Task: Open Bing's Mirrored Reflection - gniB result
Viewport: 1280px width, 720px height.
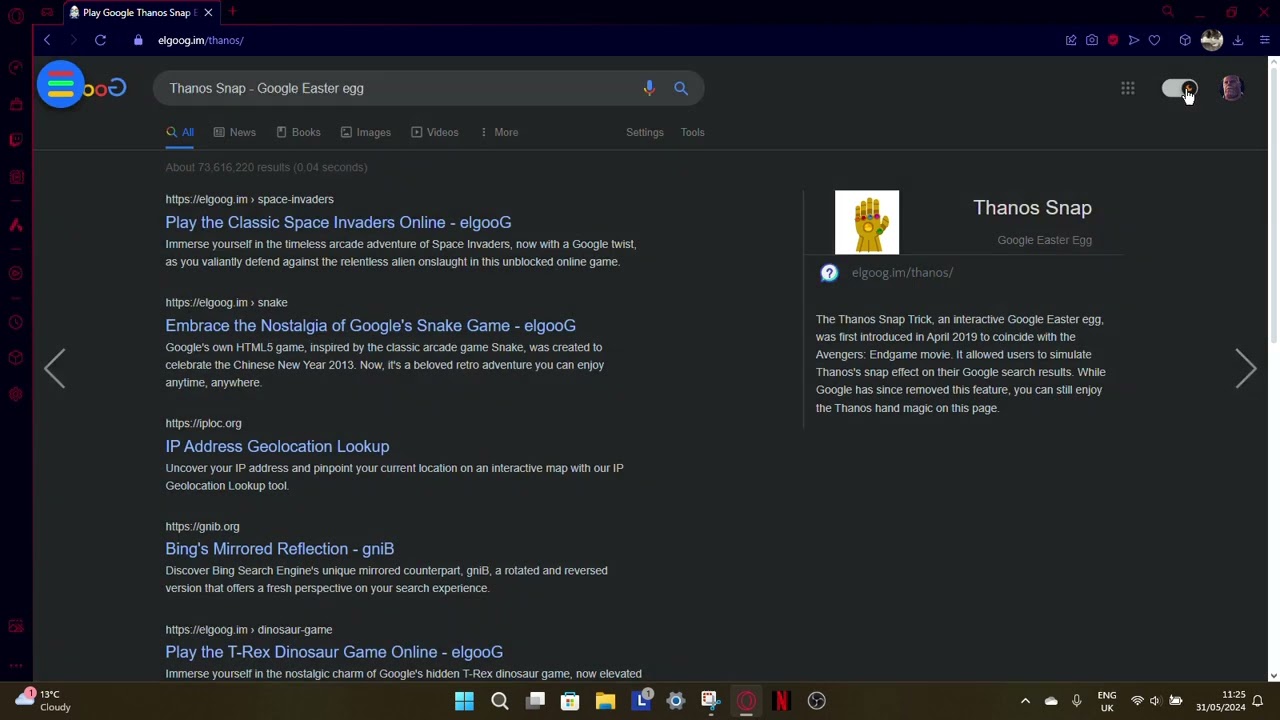Action: [279, 548]
